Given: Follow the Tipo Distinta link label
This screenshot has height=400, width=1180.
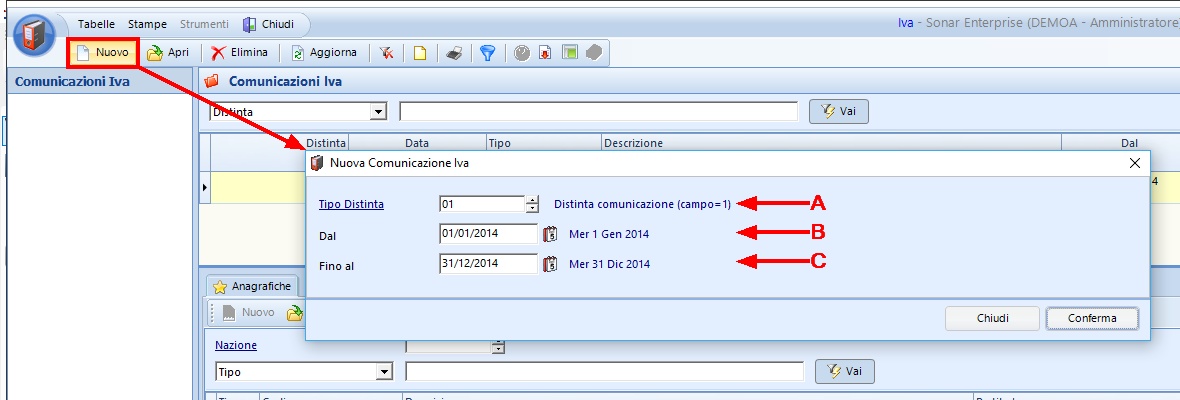Looking at the screenshot, I should point(351,204).
